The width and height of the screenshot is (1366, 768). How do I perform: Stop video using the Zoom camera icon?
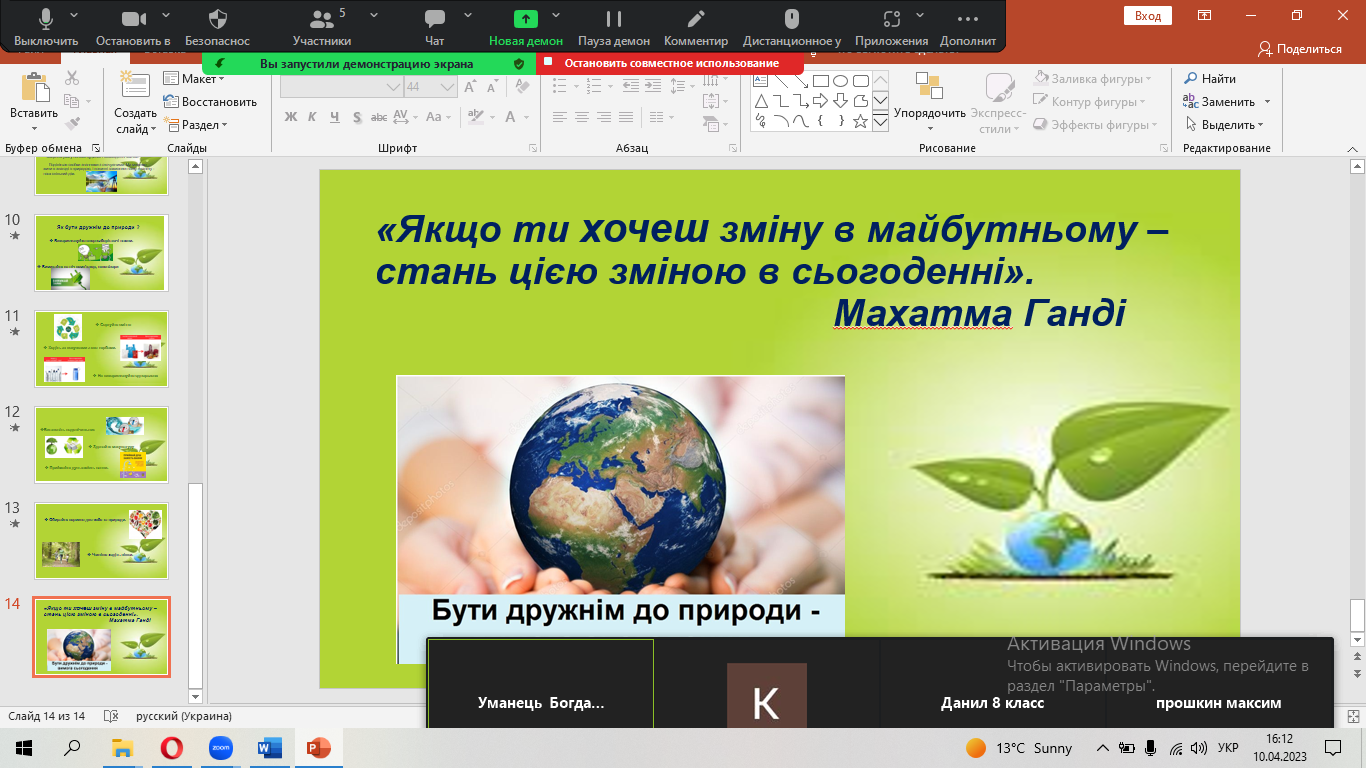coord(133,19)
